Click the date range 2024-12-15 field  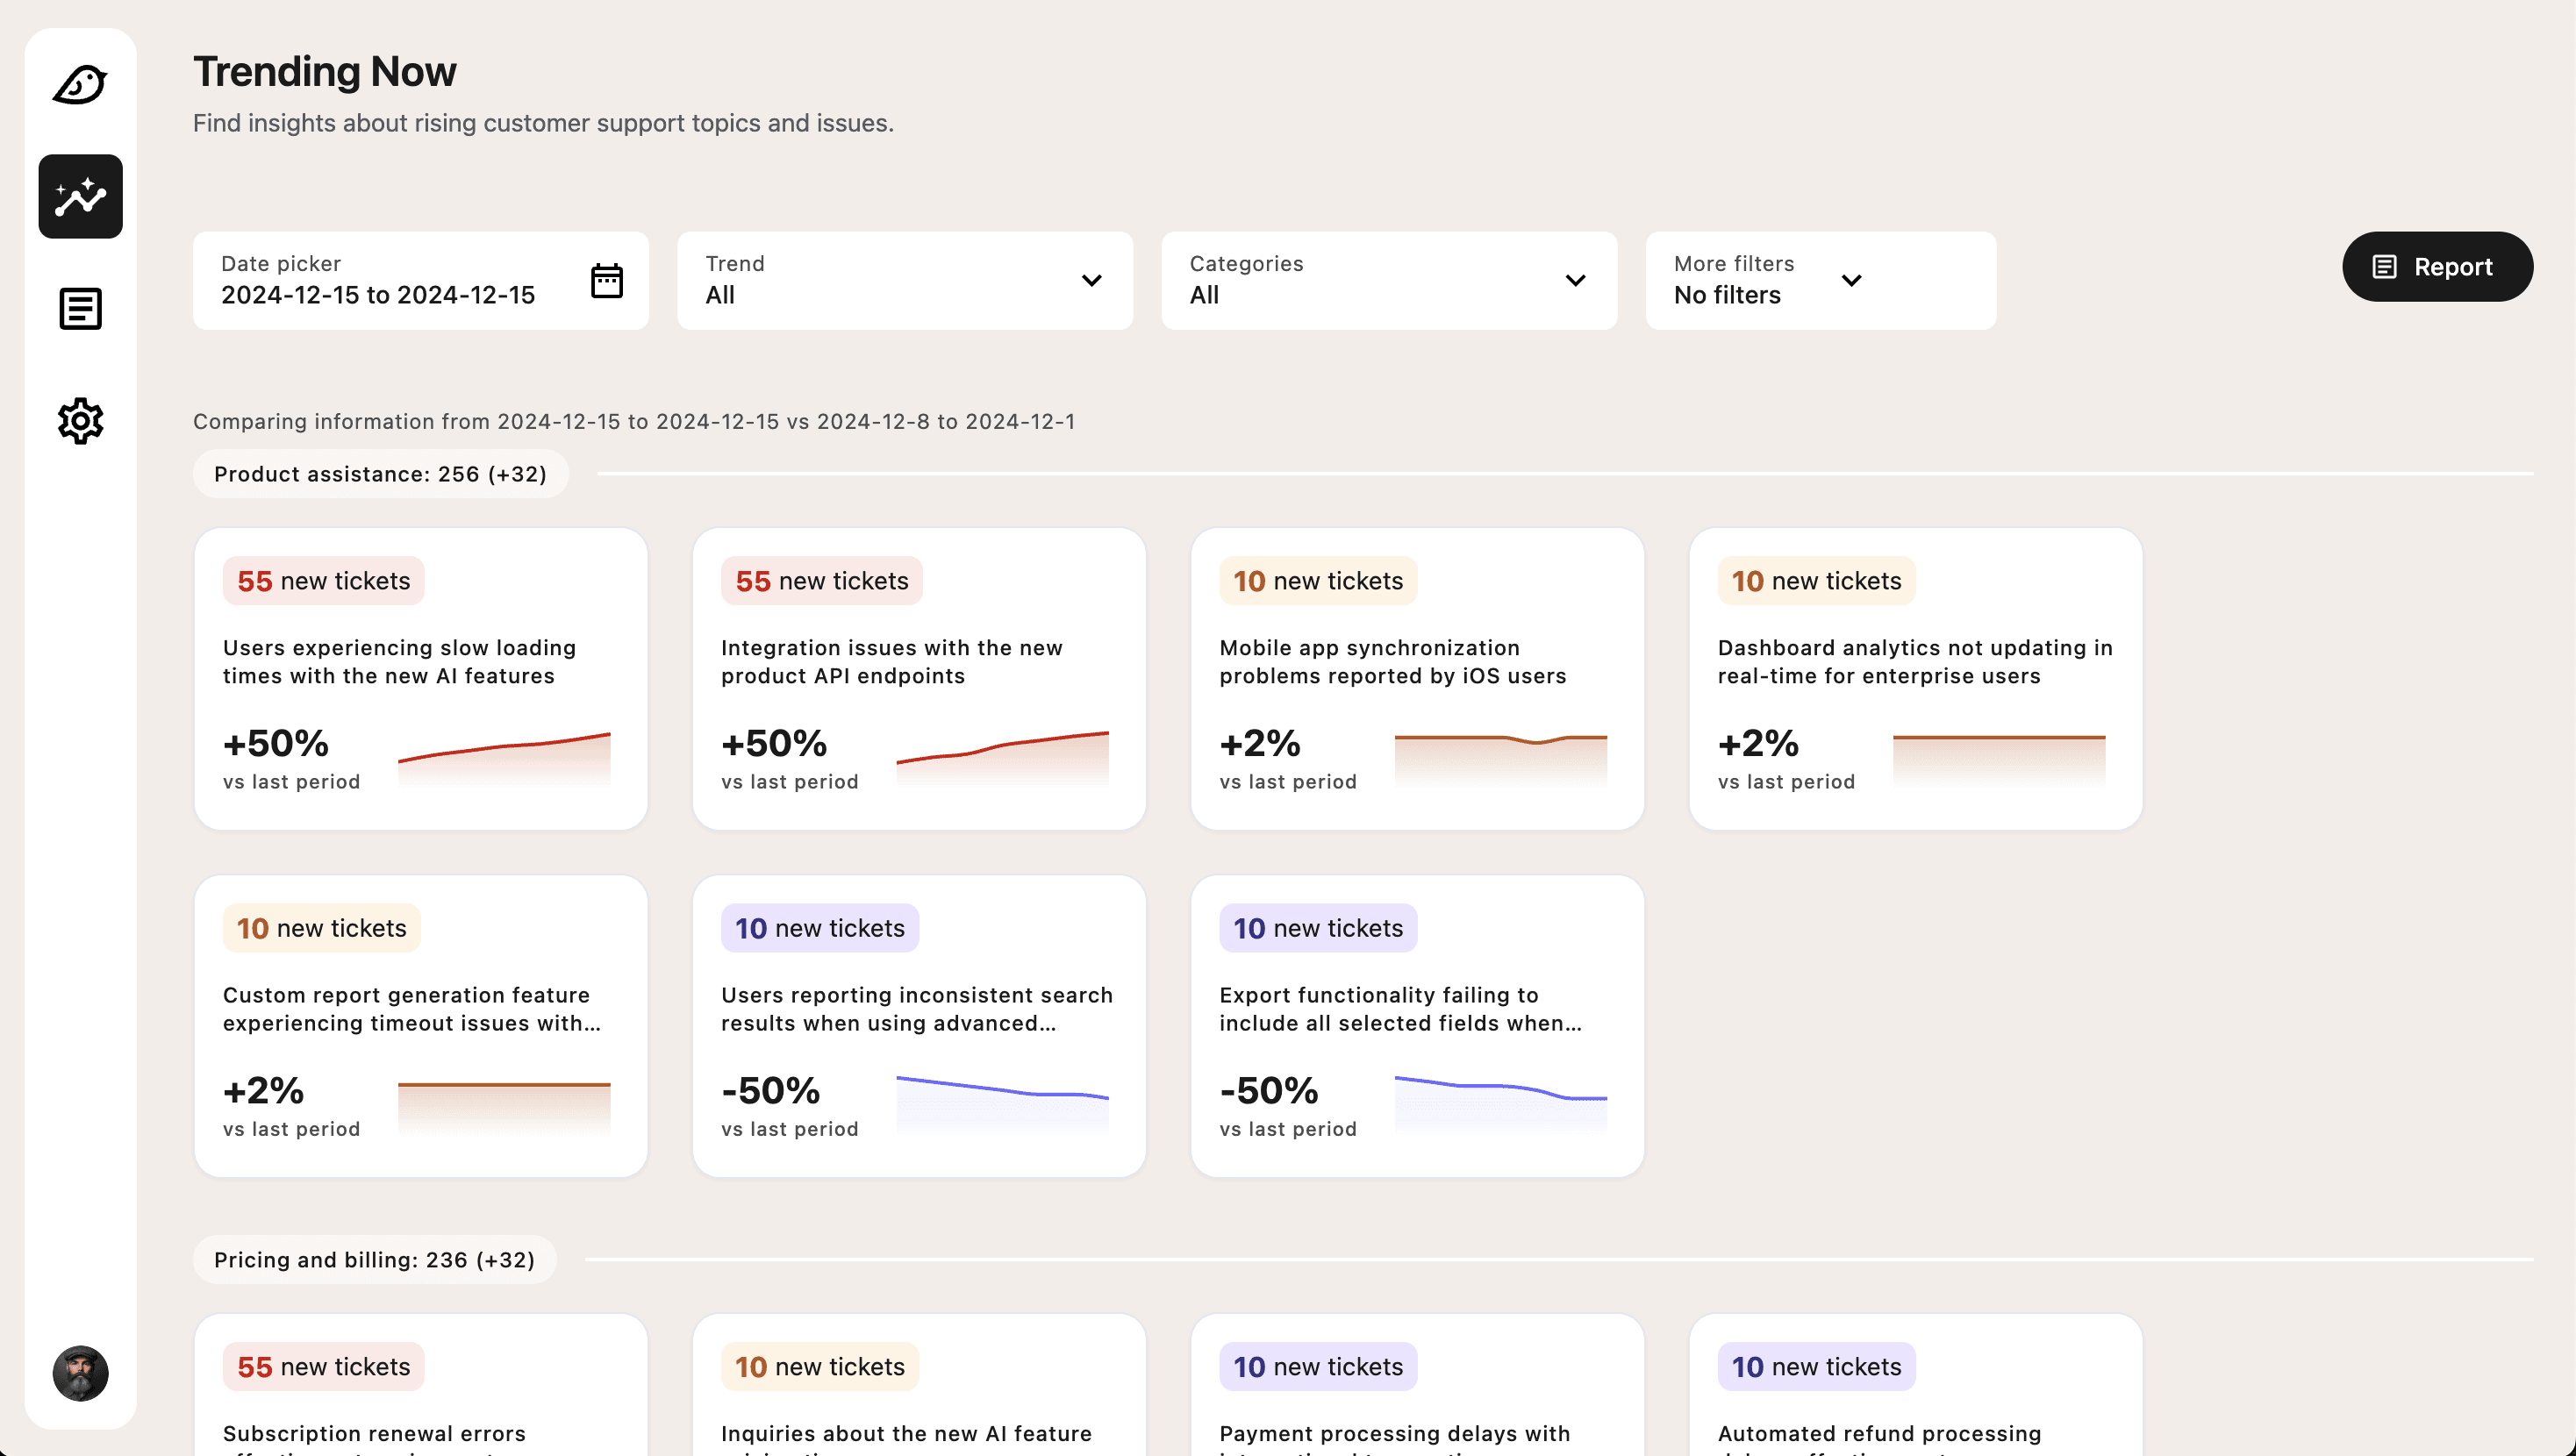pyautogui.click(x=378, y=295)
